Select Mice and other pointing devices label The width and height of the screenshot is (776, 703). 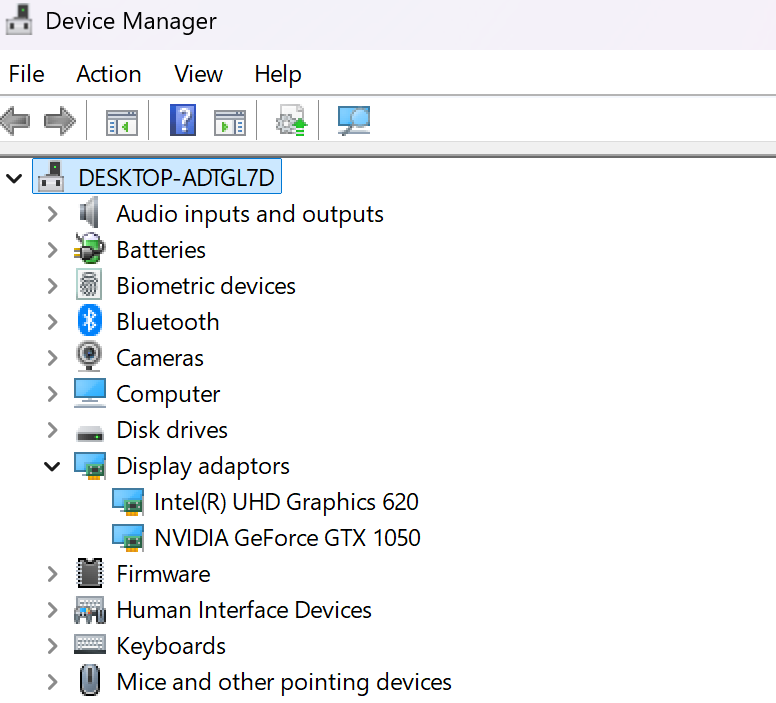(x=284, y=682)
